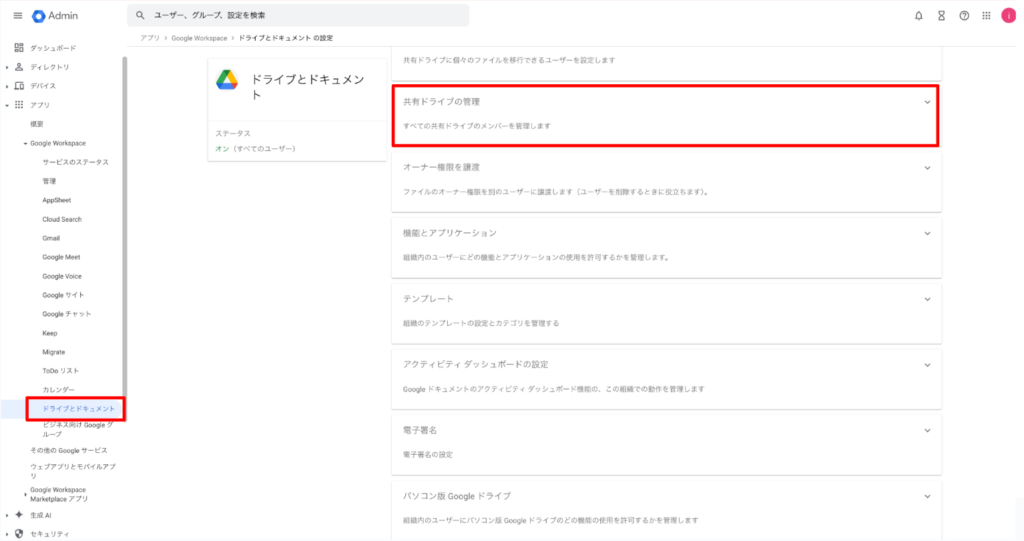Collapse the Google Workspace tree item
Image resolution: width=1024 pixels, height=541 pixels.
click(25, 143)
